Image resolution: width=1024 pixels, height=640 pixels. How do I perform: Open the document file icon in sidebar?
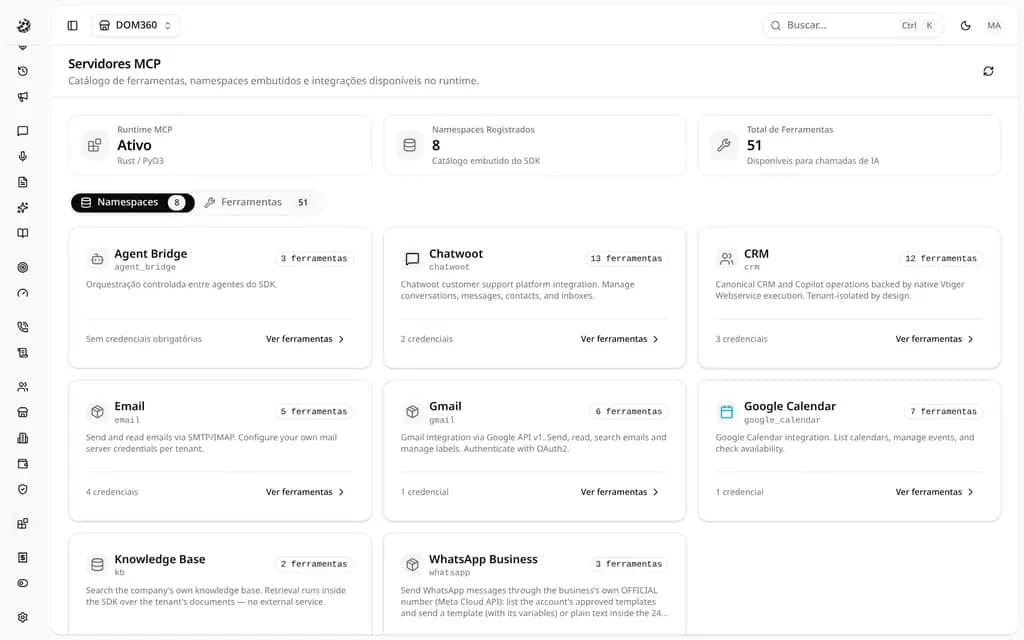click(23, 182)
